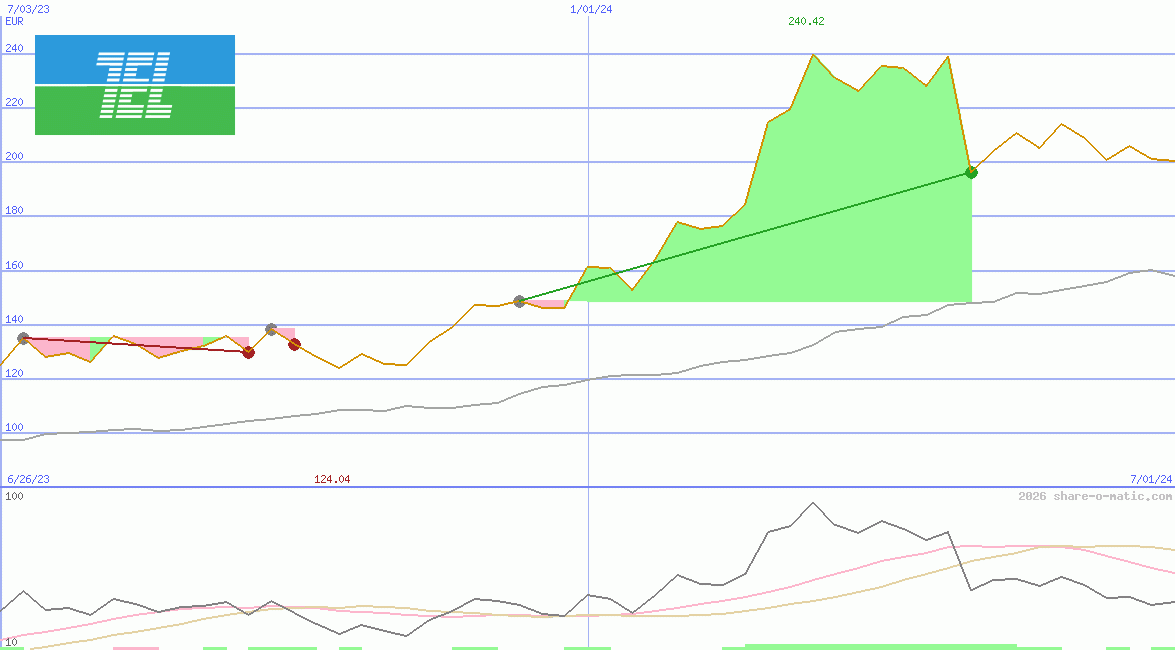Screen dimensions: 1175x650
Task: Click the gray marker at the small peak near 138
Action: [271, 330]
